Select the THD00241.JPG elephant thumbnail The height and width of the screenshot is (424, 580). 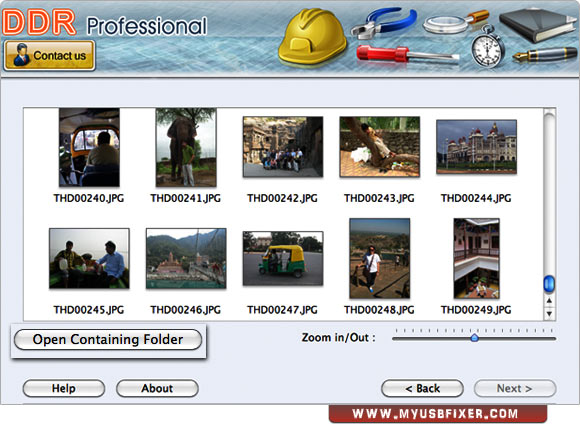tap(186, 147)
